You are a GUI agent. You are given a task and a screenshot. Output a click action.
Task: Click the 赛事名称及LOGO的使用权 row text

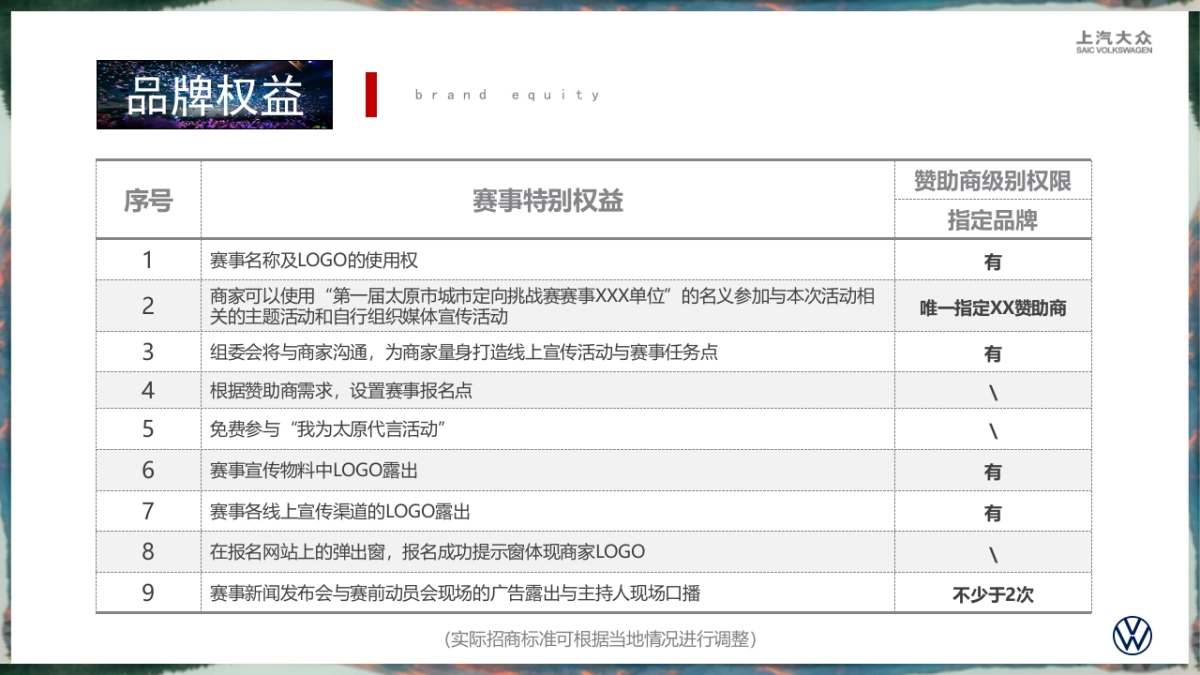click(x=314, y=261)
